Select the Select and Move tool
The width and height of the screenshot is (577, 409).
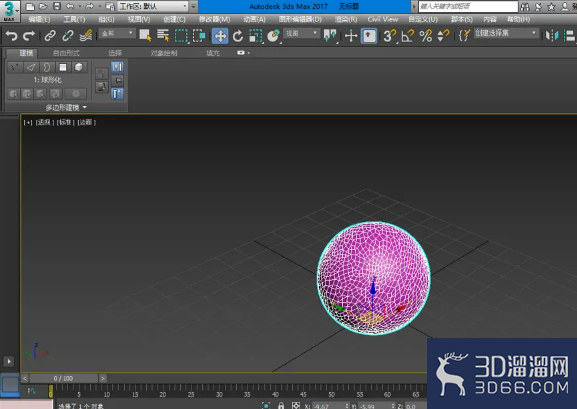(220, 36)
